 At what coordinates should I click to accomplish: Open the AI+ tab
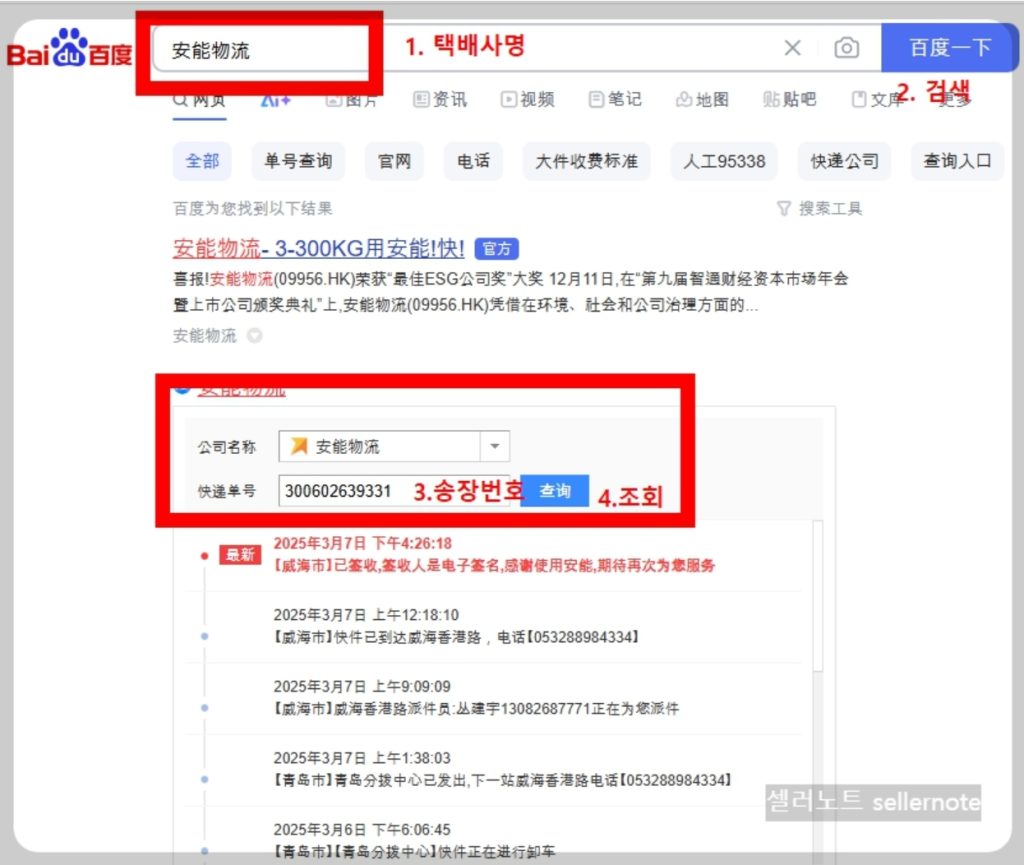tap(275, 100)
